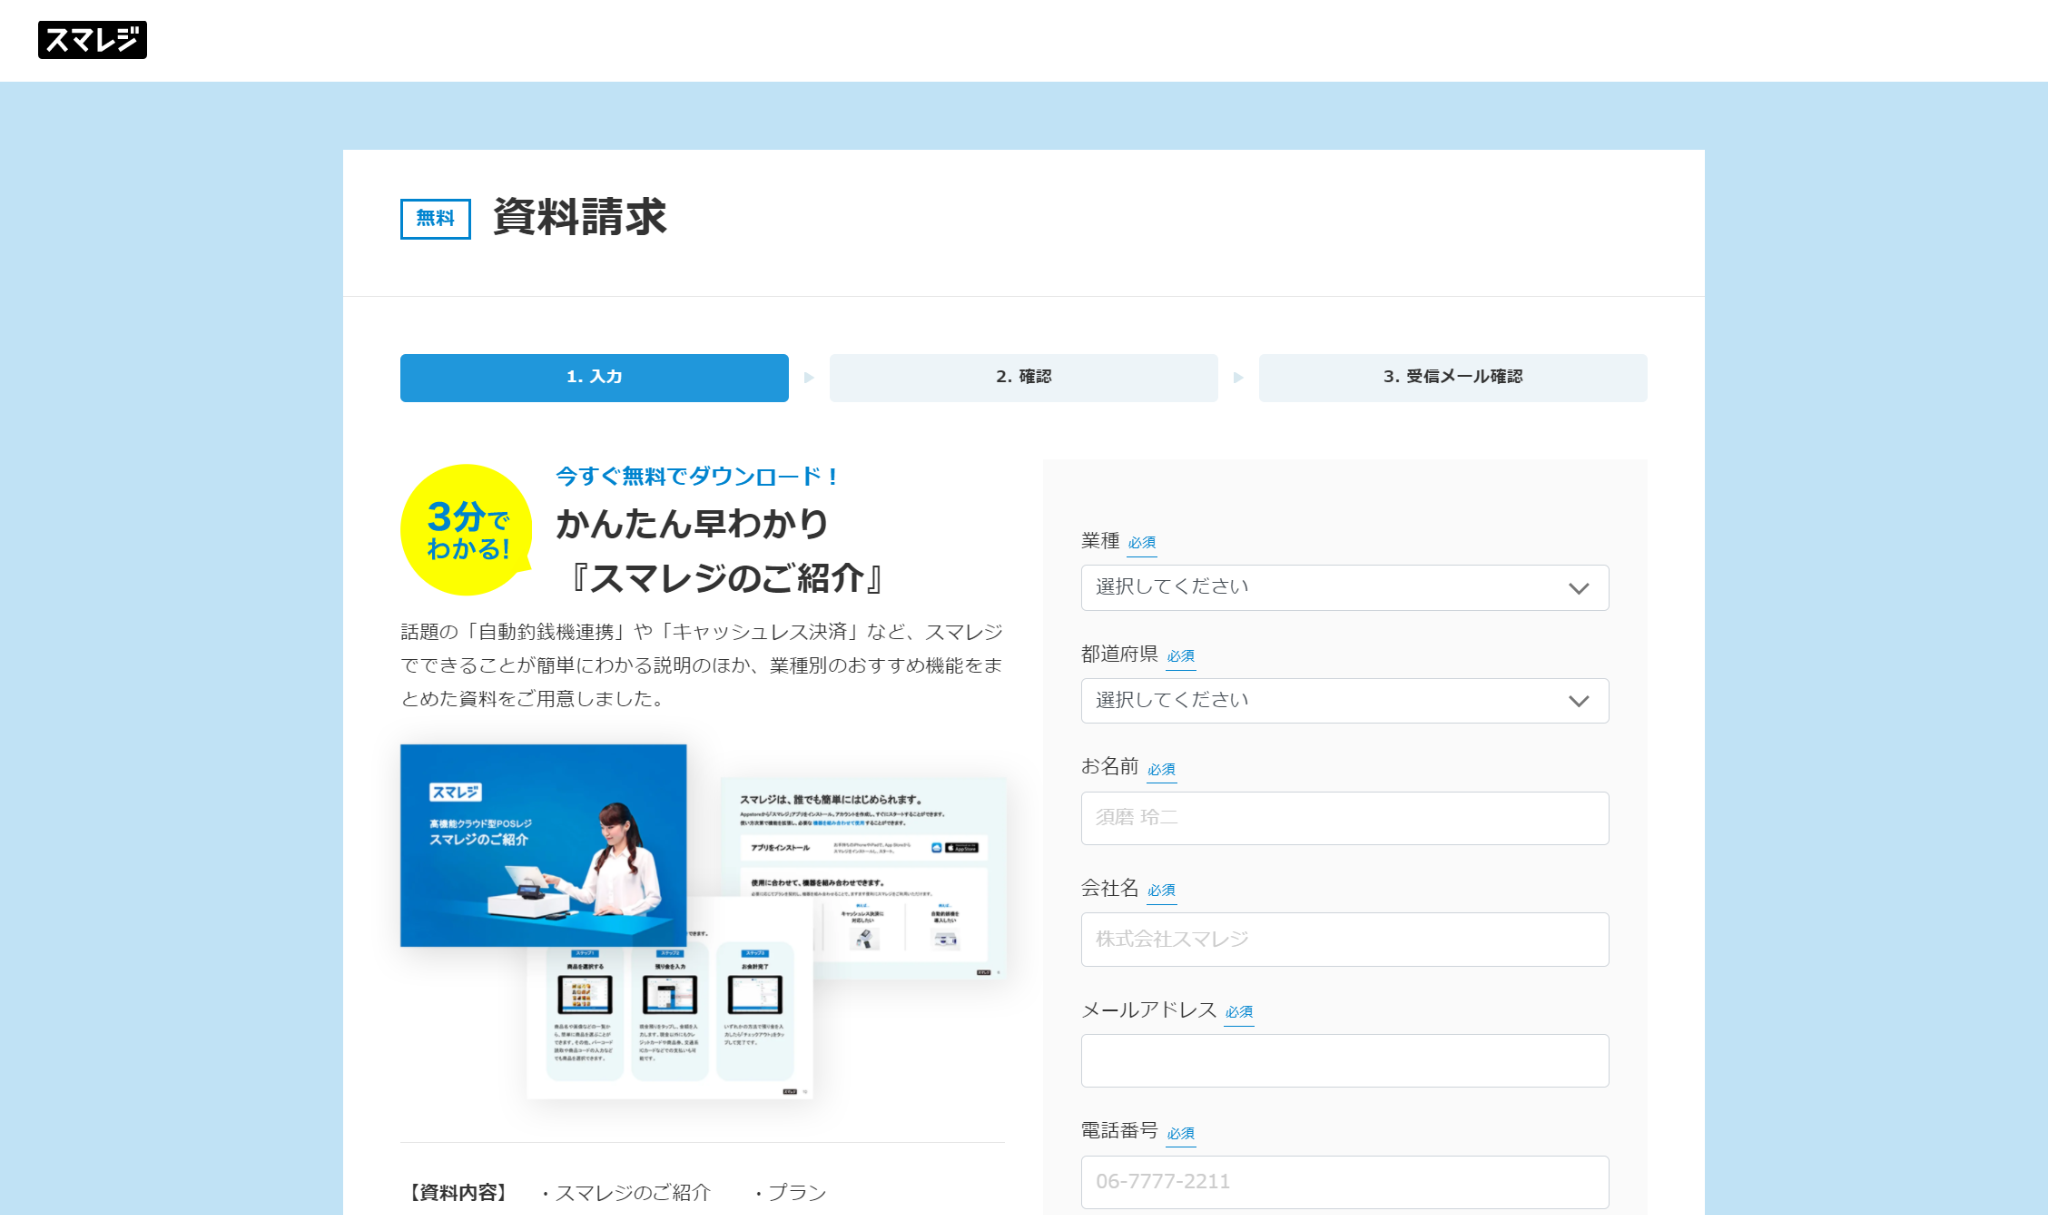Focus the 会社名 input field
Screen dimensions: 2048x1215
[x=1344, y=939]
